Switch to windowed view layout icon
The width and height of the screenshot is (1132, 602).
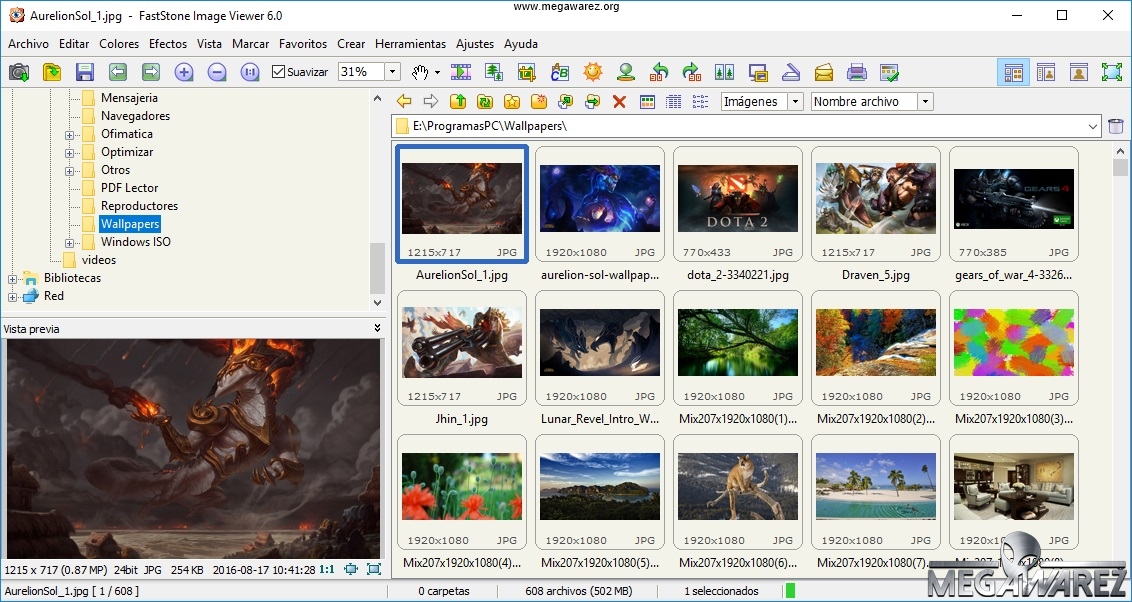(x=1046, y=72)
